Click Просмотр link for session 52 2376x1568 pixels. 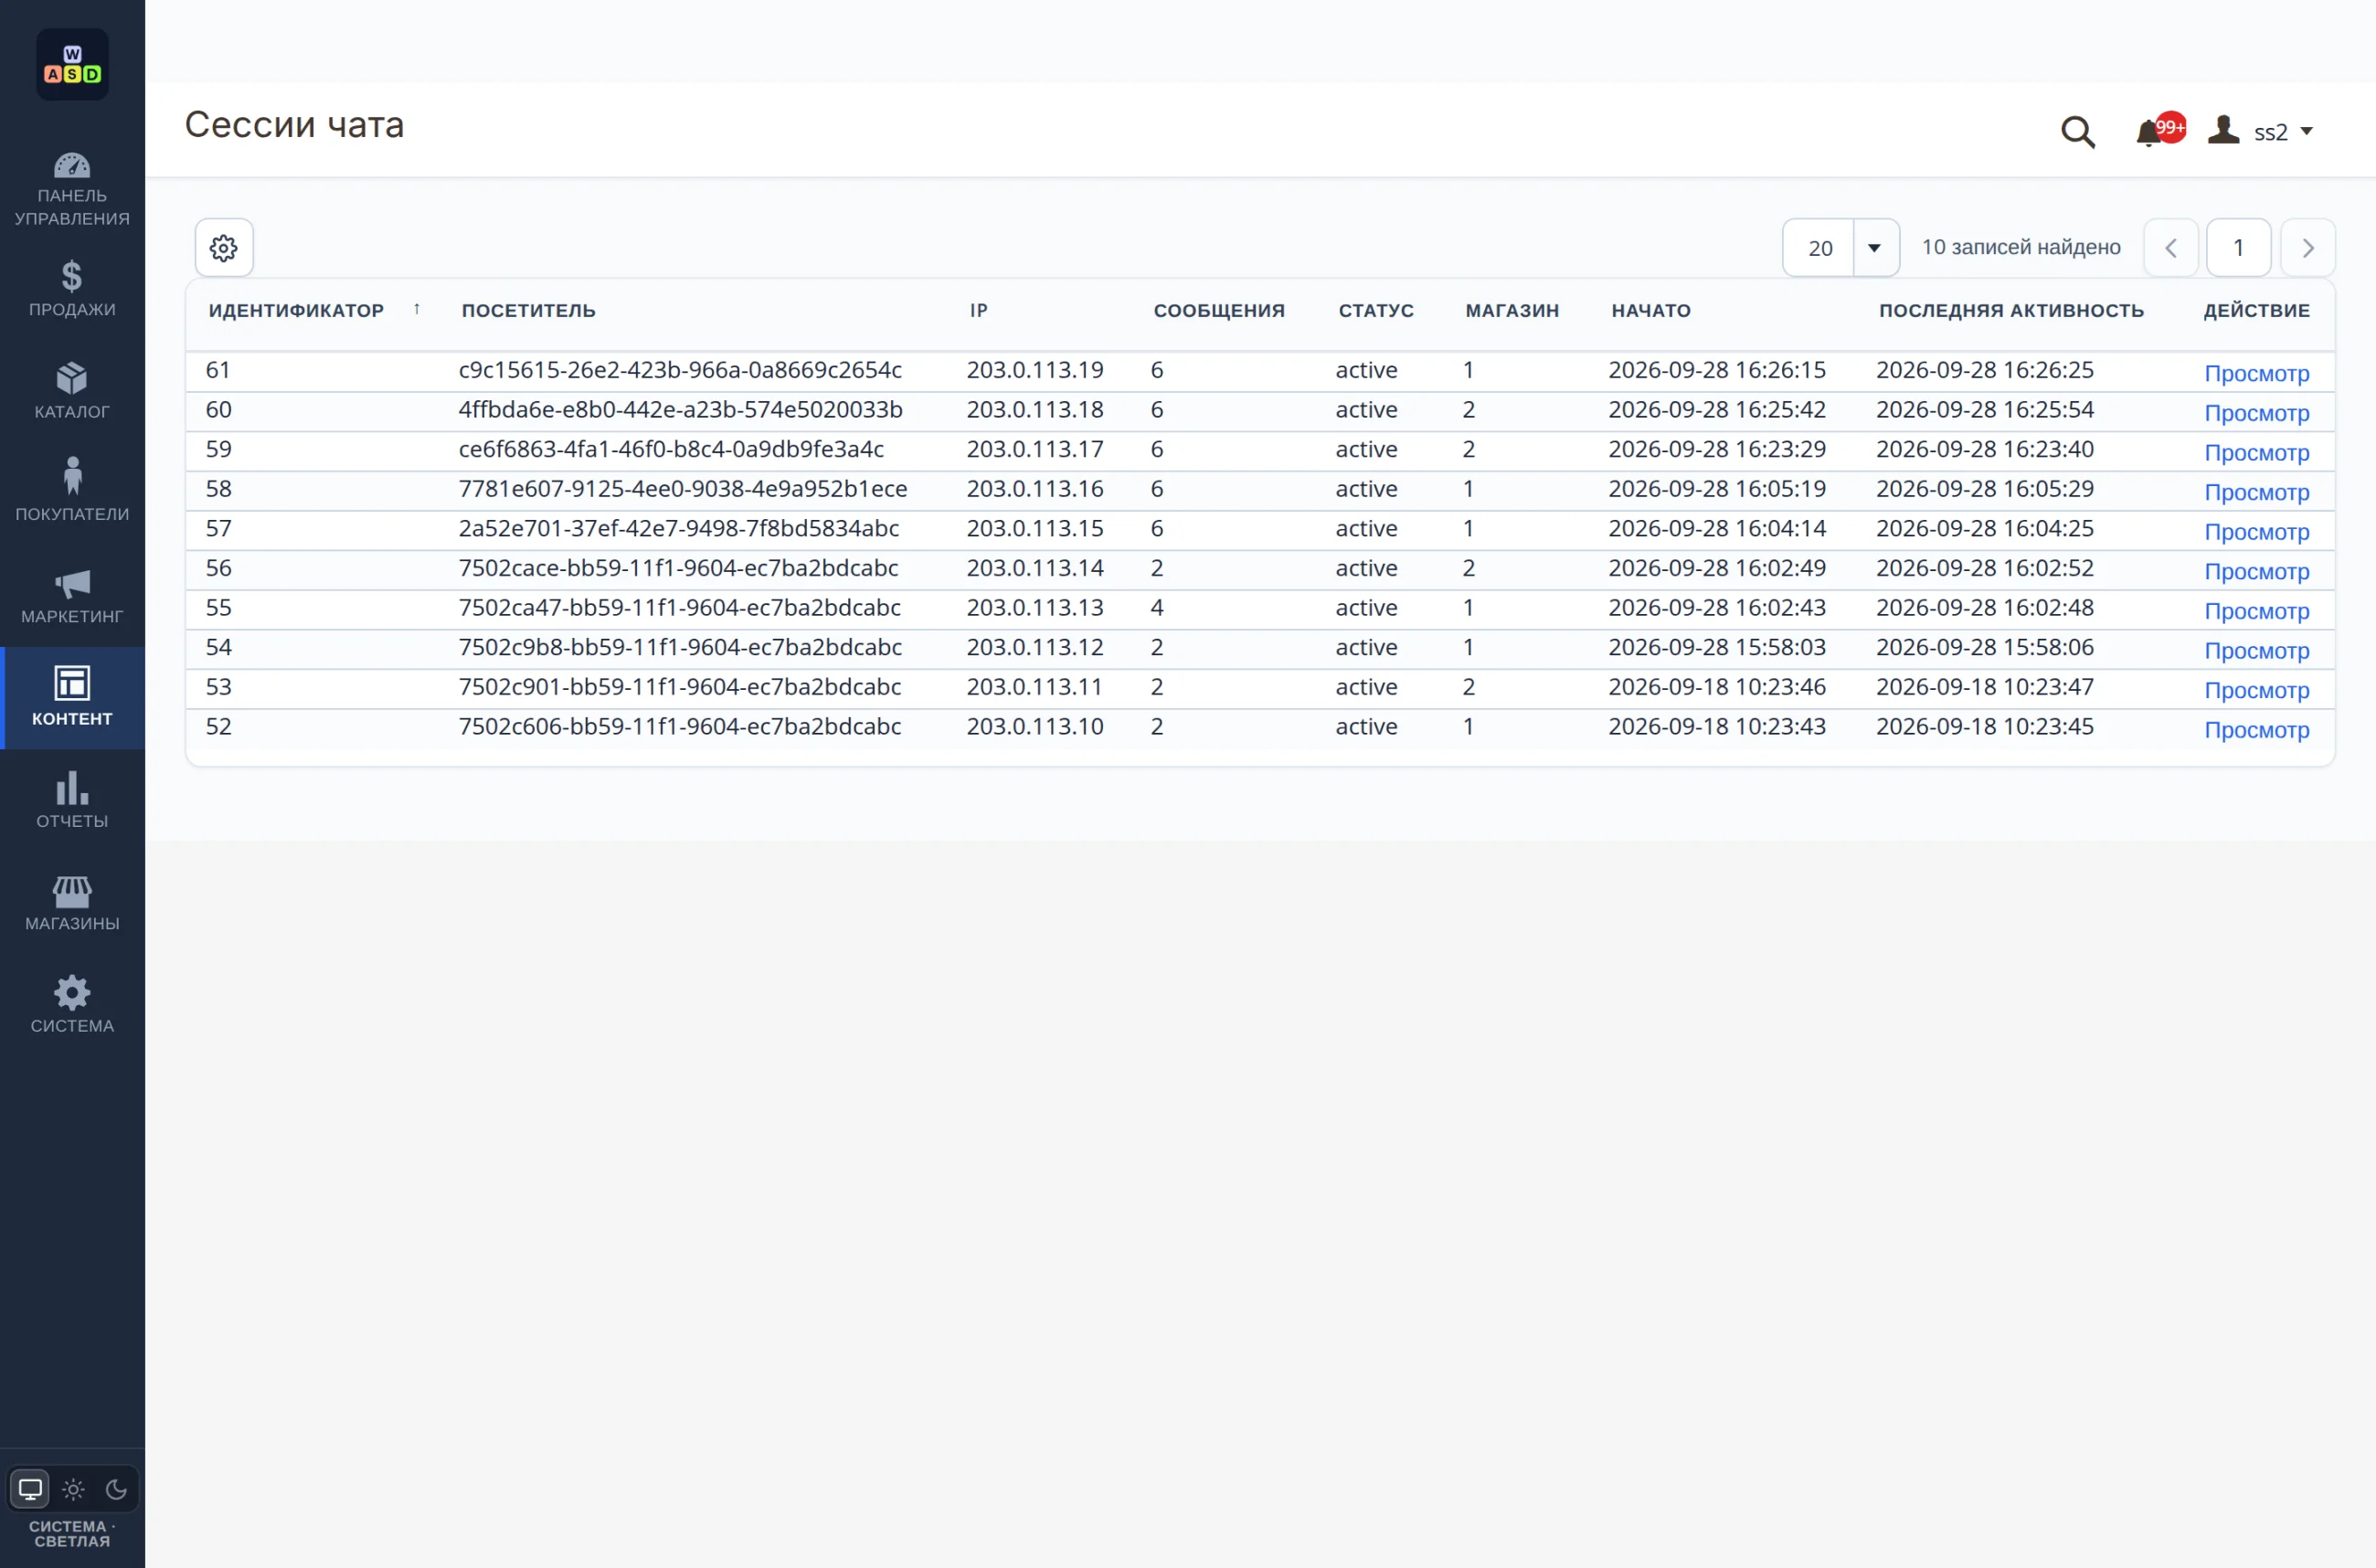click(x=2257, y=730)
